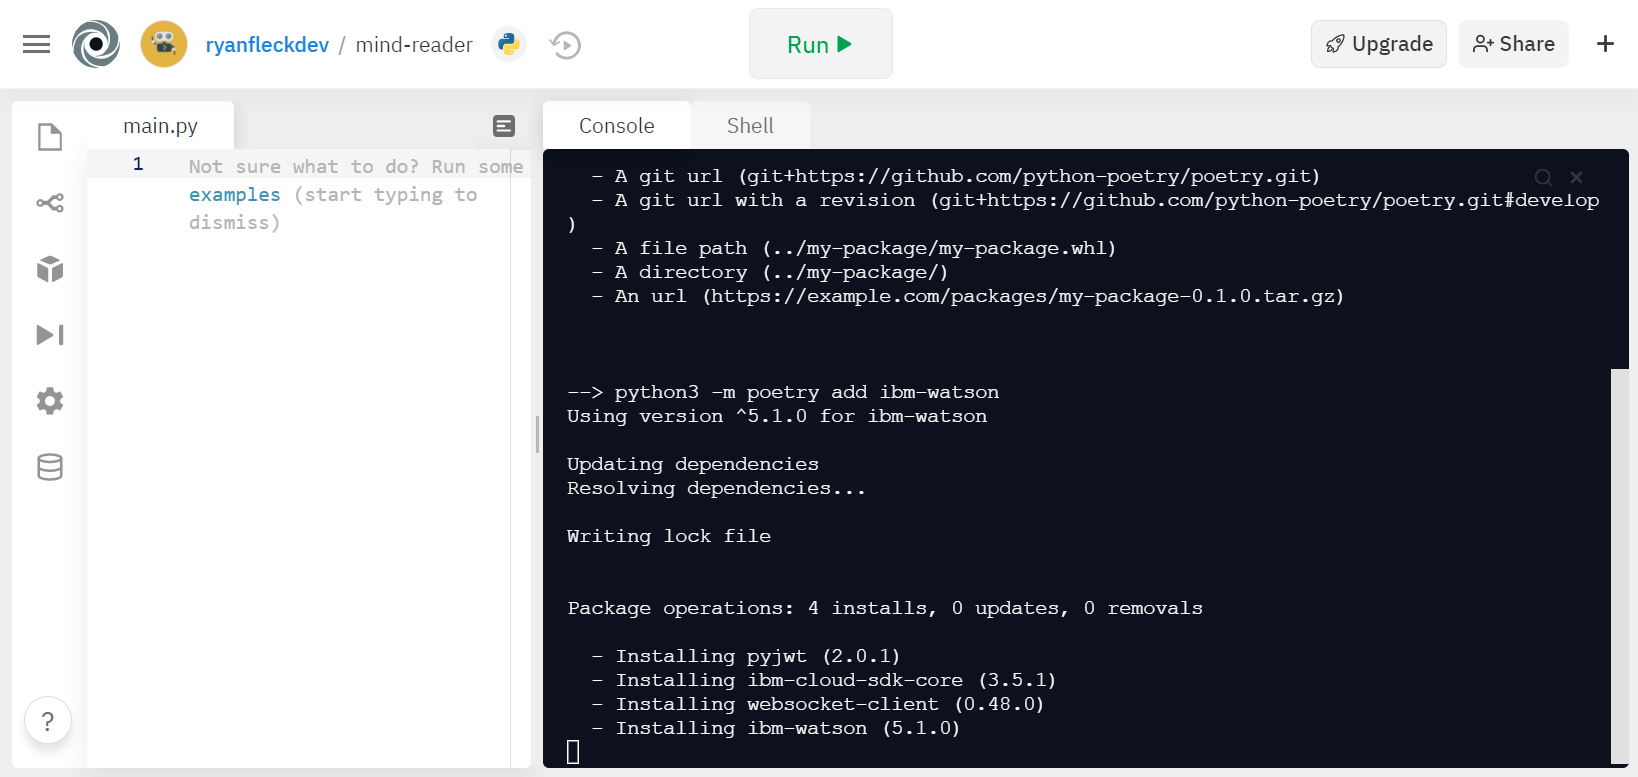This screenshot has height=777, width=1638.
Task: Search the console with magnifier icon
Action: coord(1543,177)
